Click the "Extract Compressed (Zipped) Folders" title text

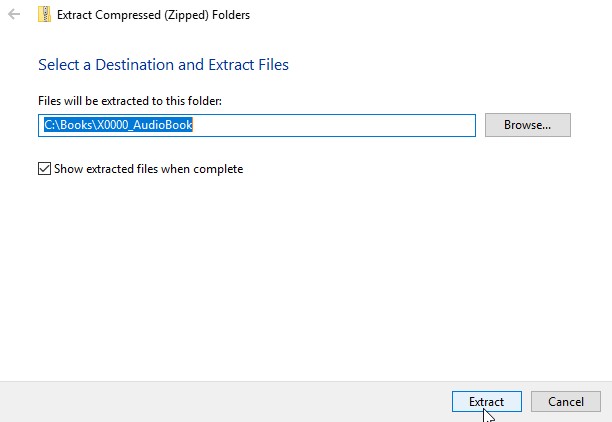pyautogui.click(x=153, y=15)
